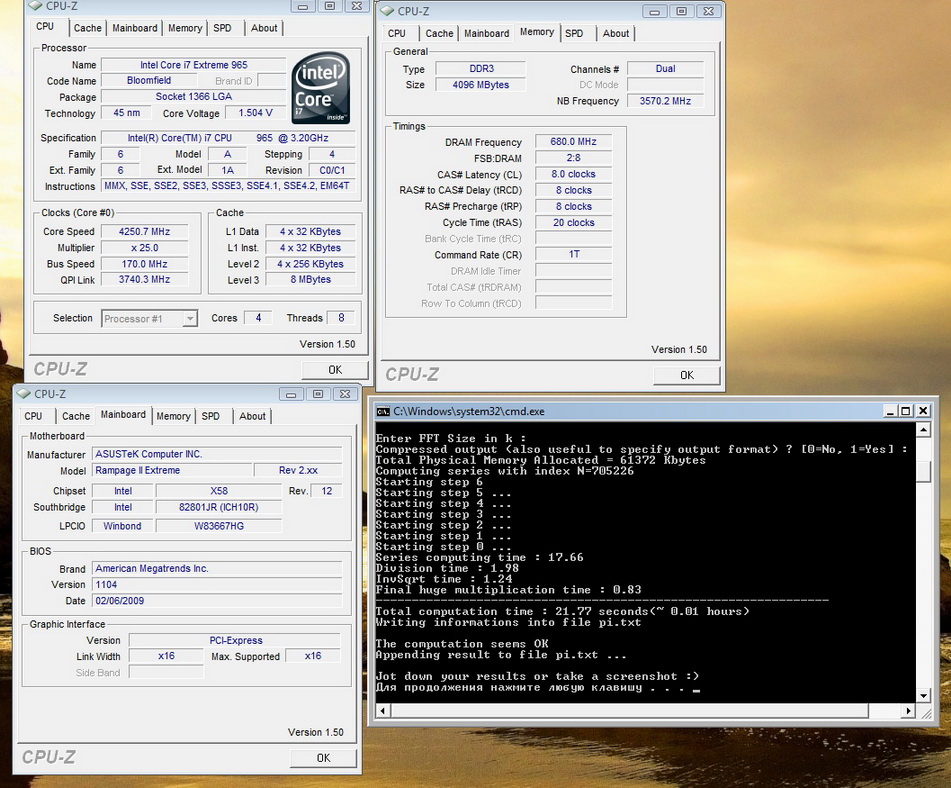
Task: Switch to CPU tab in Memory window
Action: [x=397, y=33]
